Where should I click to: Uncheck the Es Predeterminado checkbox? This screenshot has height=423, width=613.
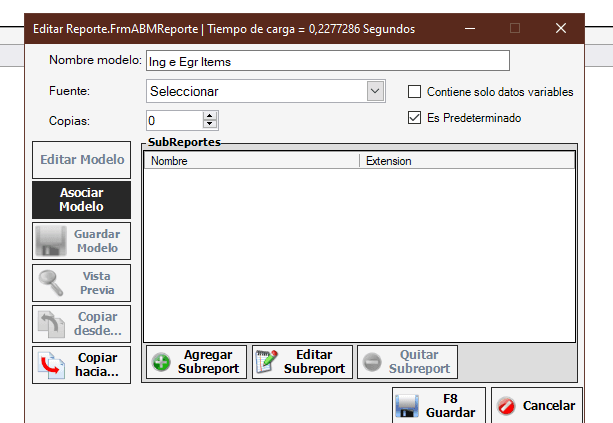(x=415, y=118)
